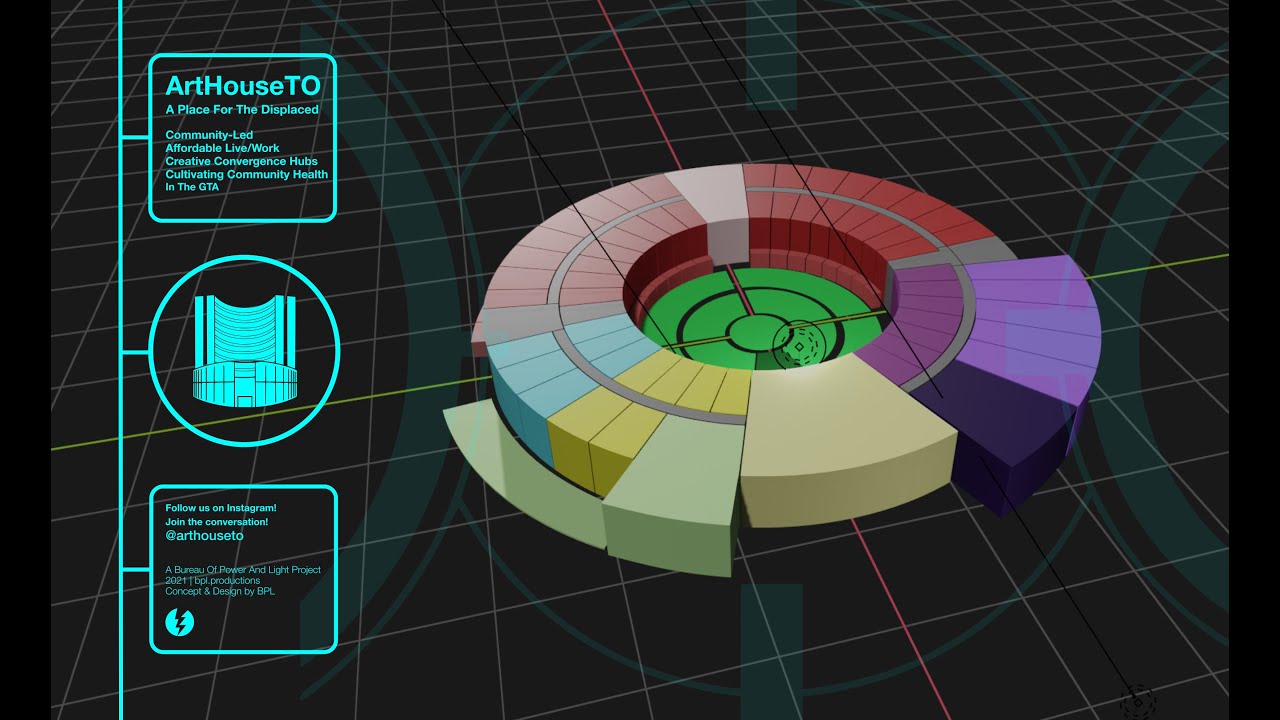This screenshot has width=1280, height=720.
Task: Open the @arthouseto Instagram handle
Action: 205,536
